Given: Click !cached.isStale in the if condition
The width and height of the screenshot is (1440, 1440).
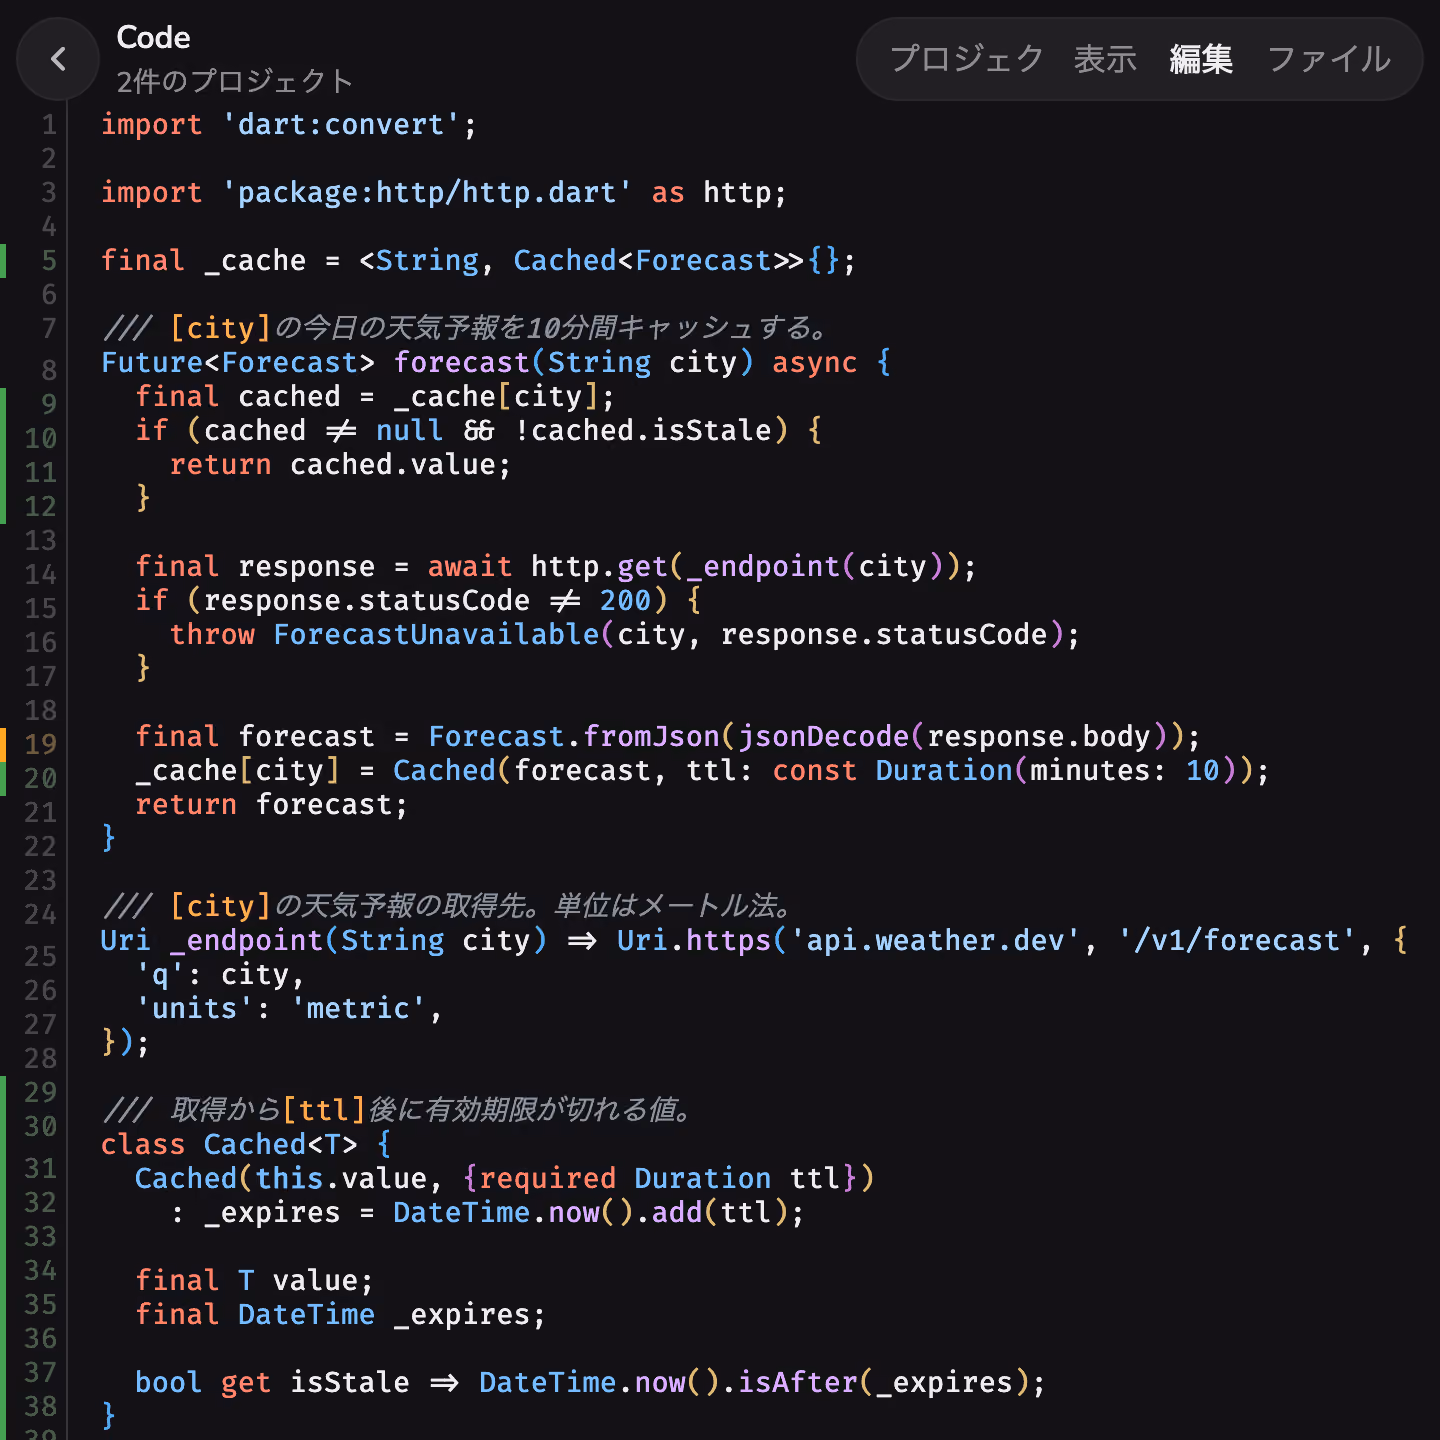Looking at the screenshot, I should tap(644, 430).
